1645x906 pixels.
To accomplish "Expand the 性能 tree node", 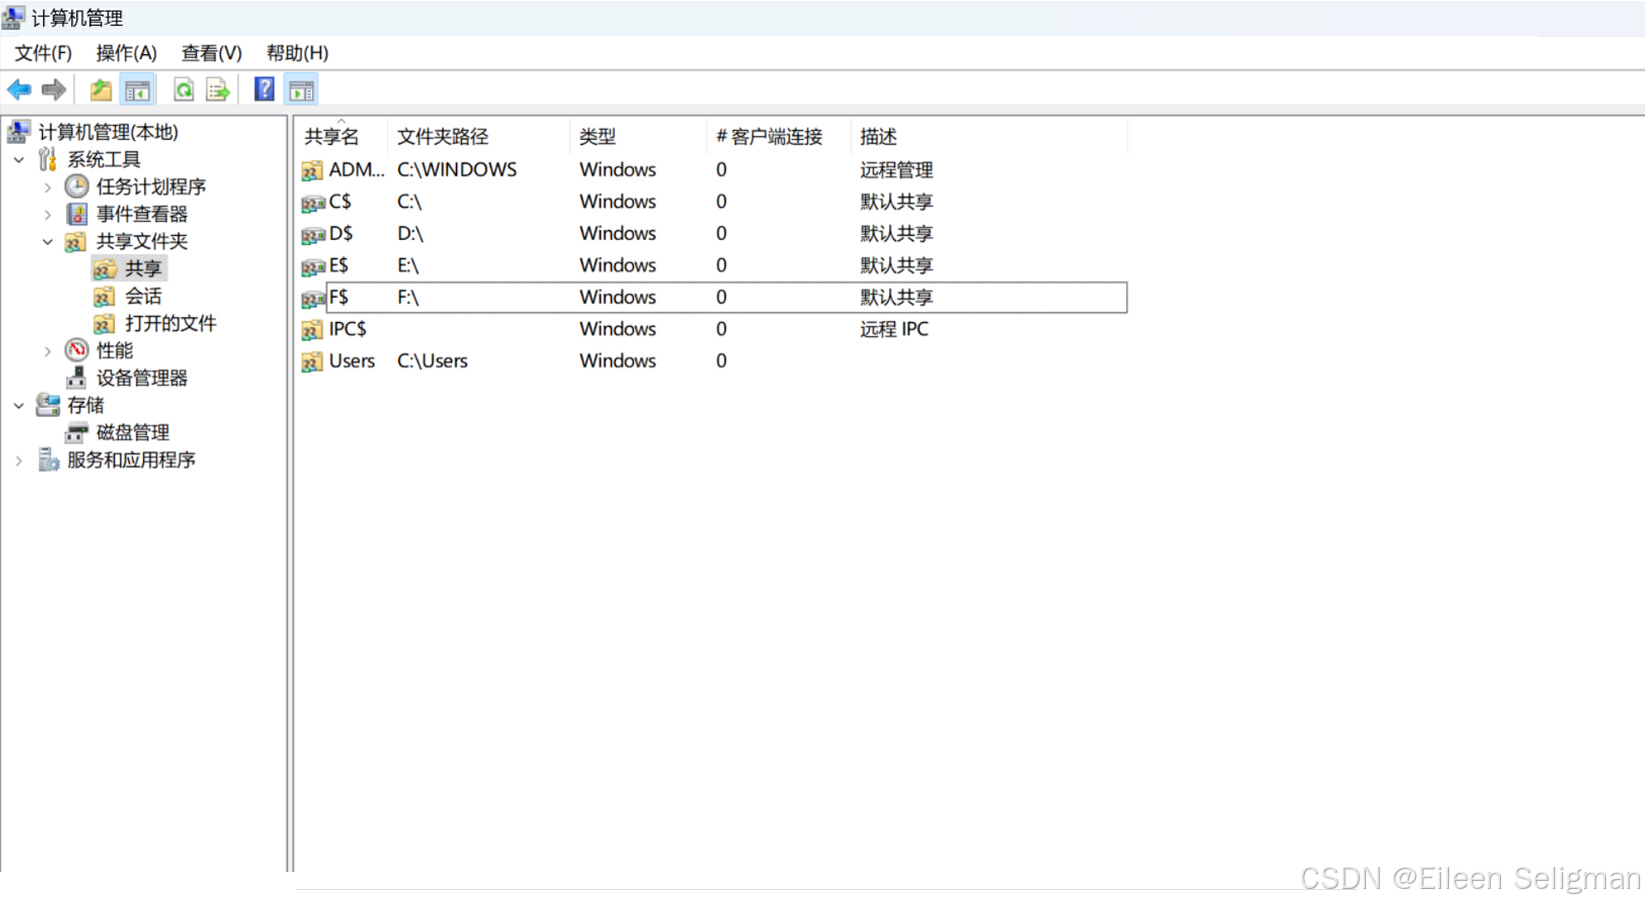I will pyautogui.click(x=47, y=351).
